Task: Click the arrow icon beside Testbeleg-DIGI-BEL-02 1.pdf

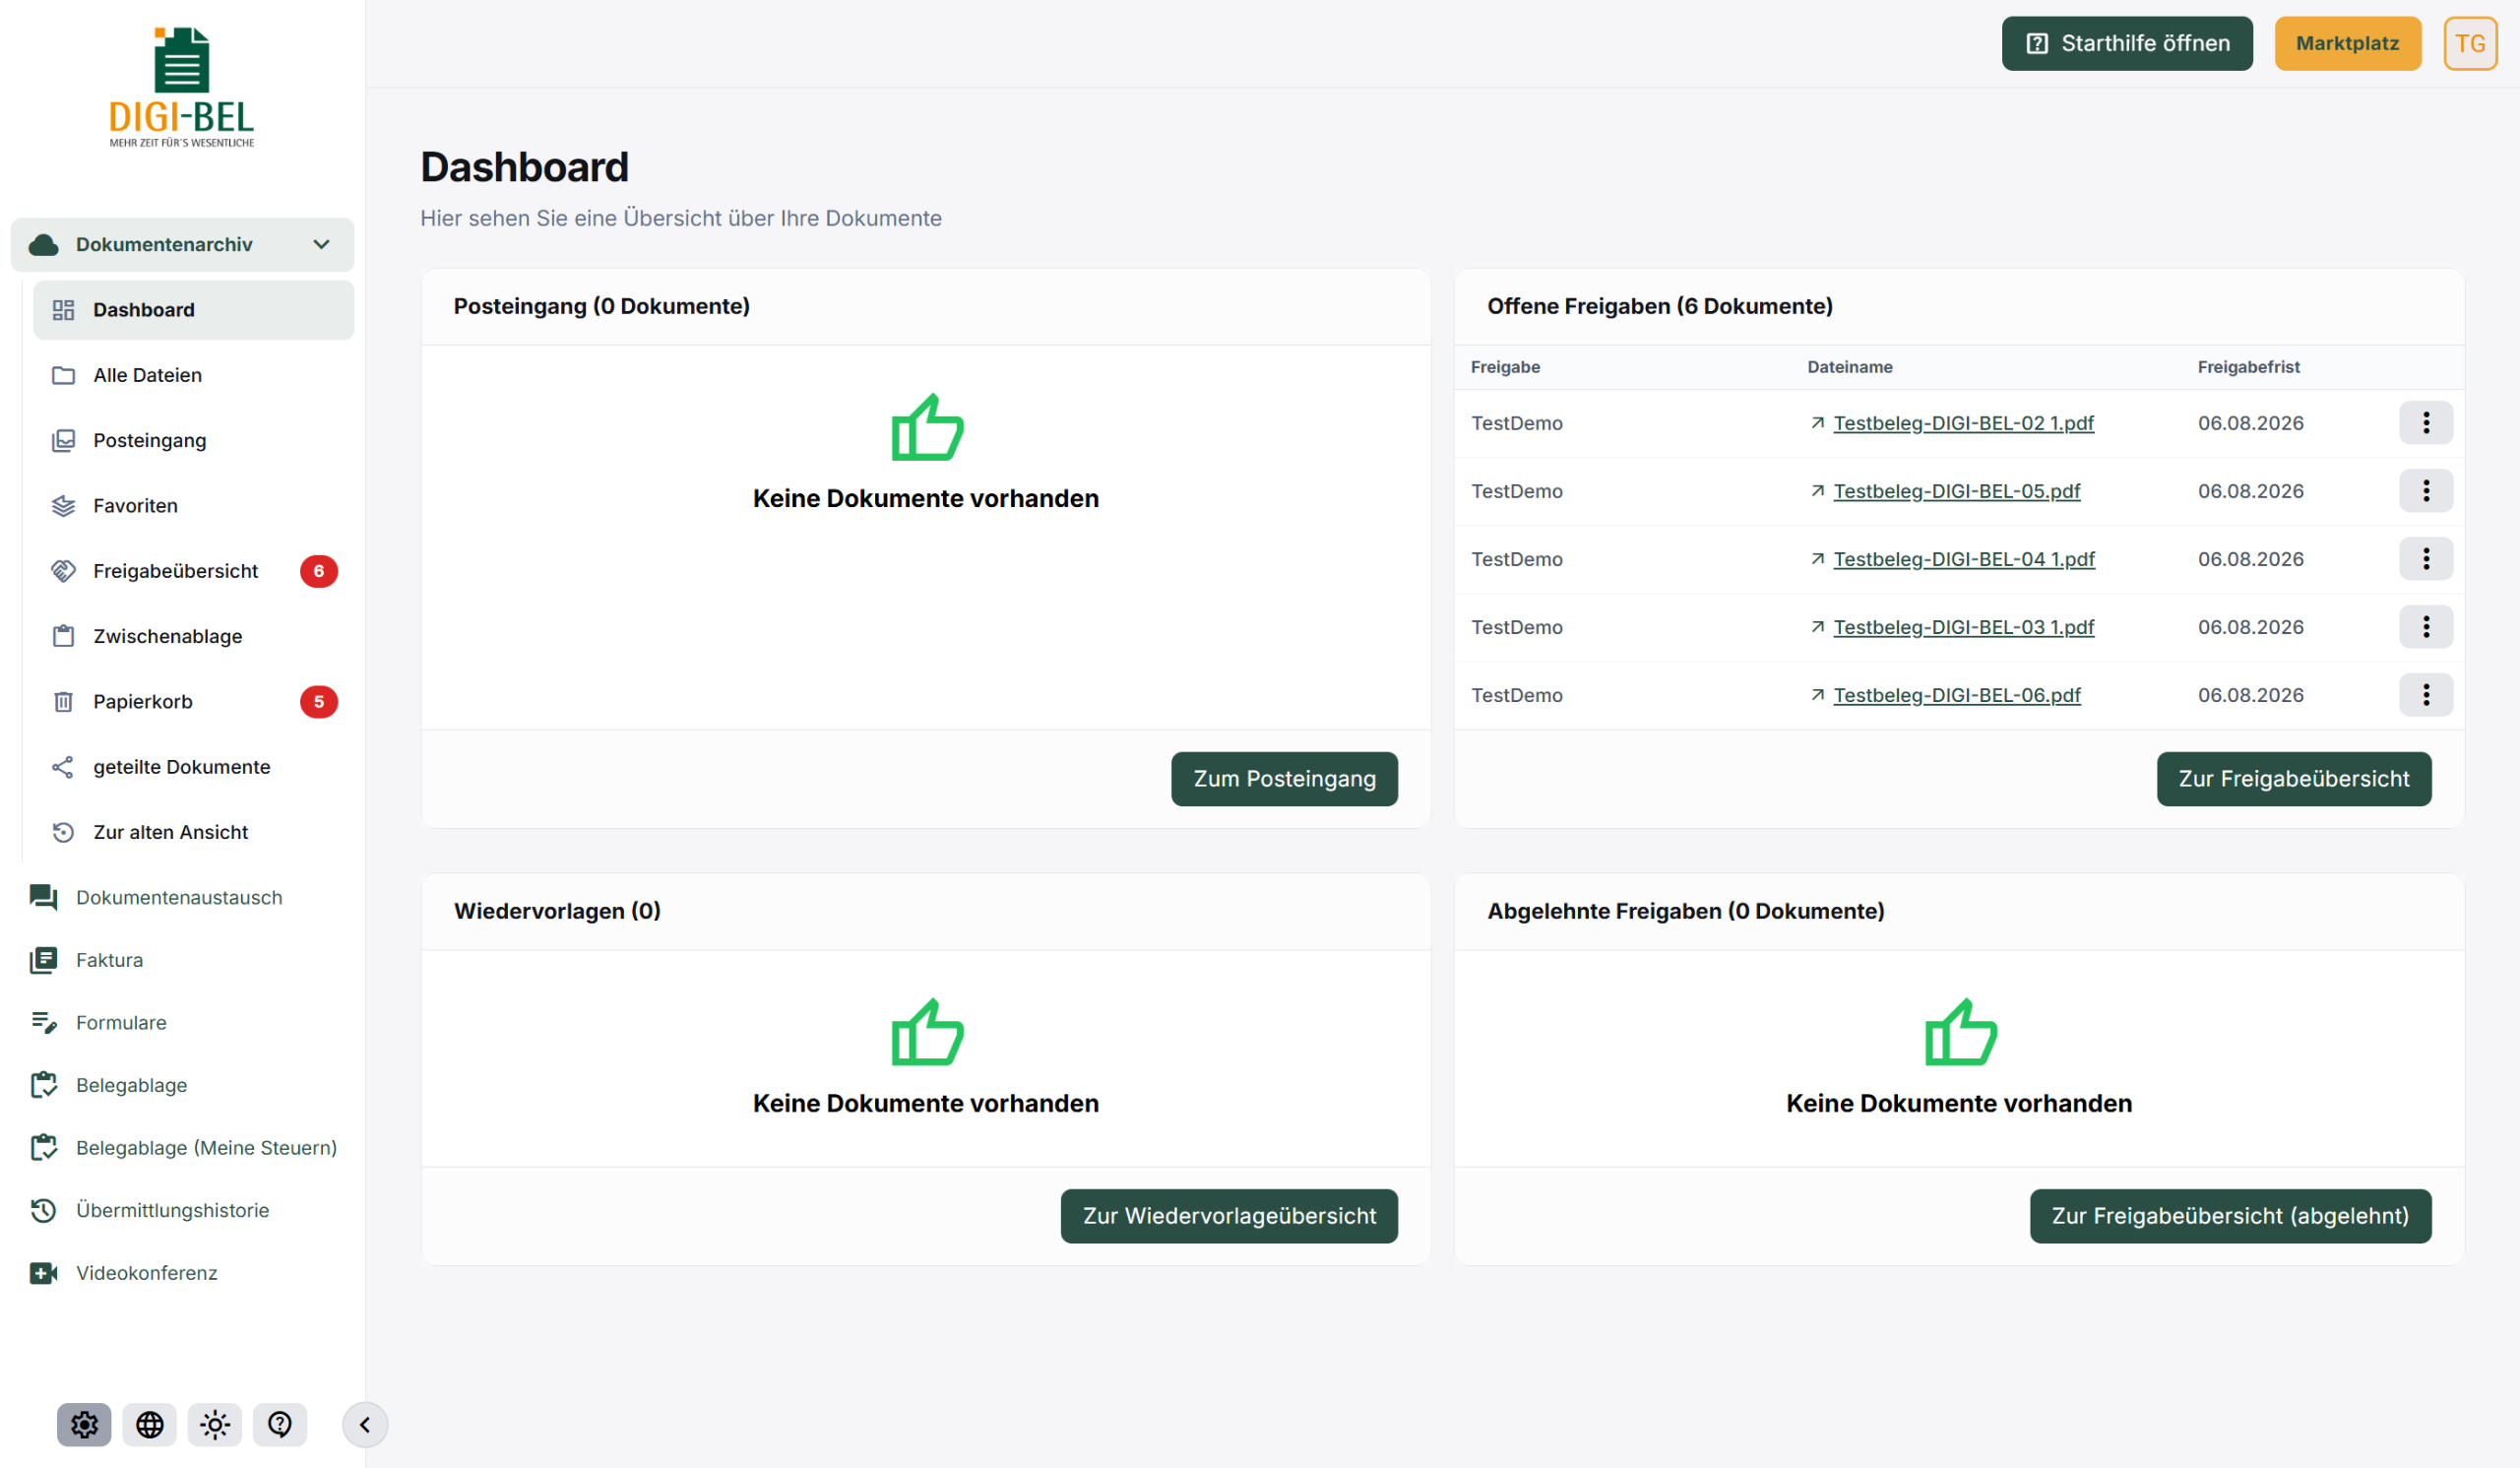Action: [1817, 423]
